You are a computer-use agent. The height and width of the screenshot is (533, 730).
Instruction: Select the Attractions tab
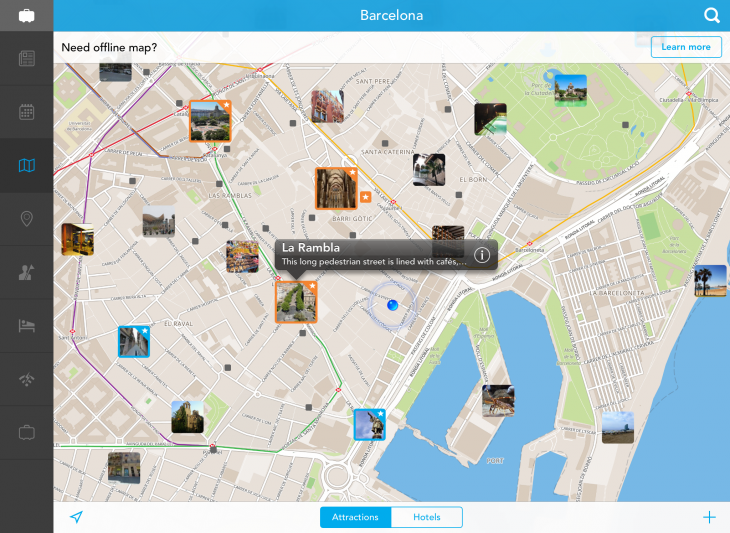tap(355, 517)
